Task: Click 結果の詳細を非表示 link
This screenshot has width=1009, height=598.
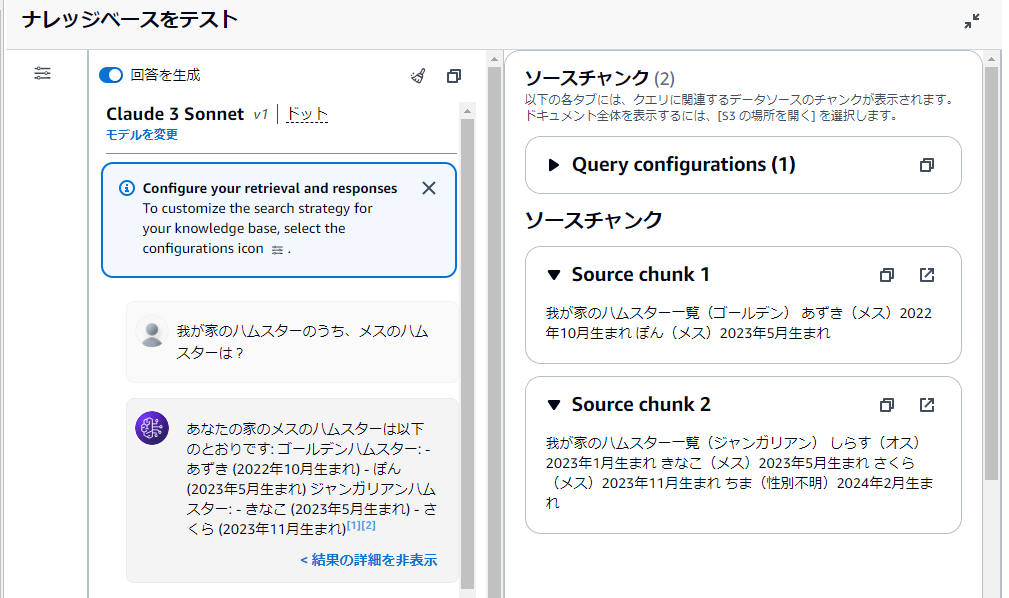Action: 369,560
